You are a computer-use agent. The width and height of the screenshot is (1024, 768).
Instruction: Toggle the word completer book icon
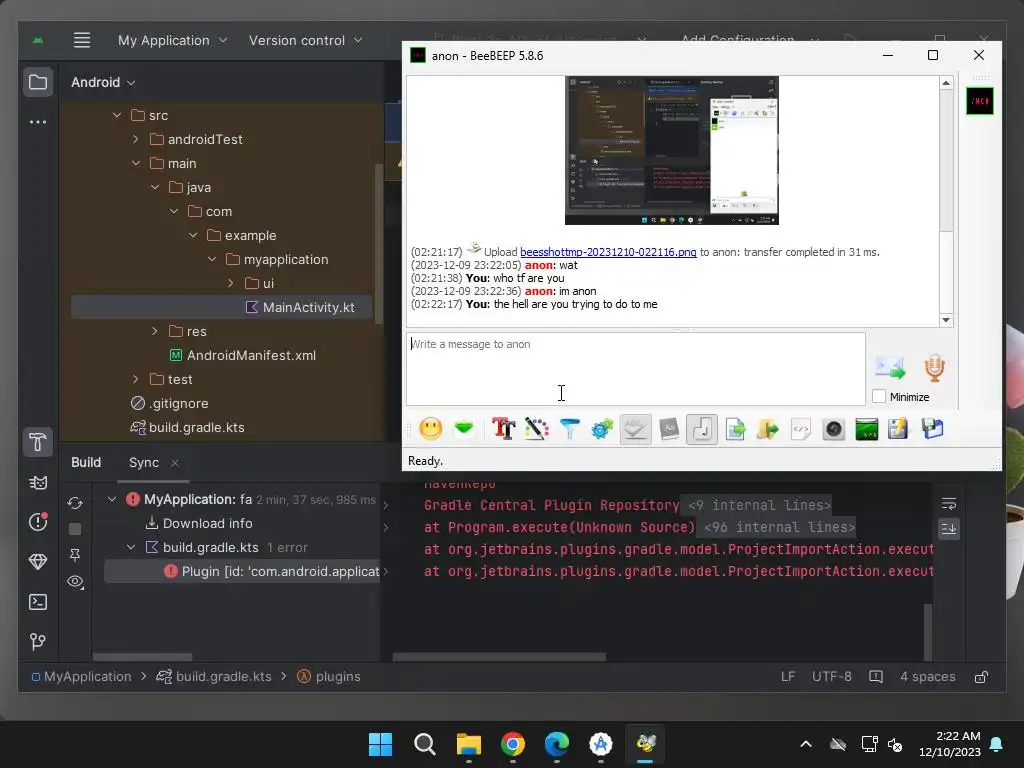(x=669, y=429)
